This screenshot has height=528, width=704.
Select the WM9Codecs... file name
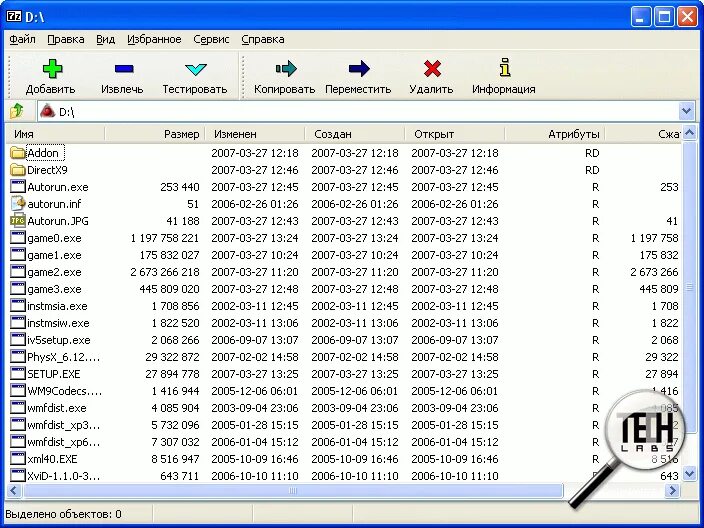[64, 391]
